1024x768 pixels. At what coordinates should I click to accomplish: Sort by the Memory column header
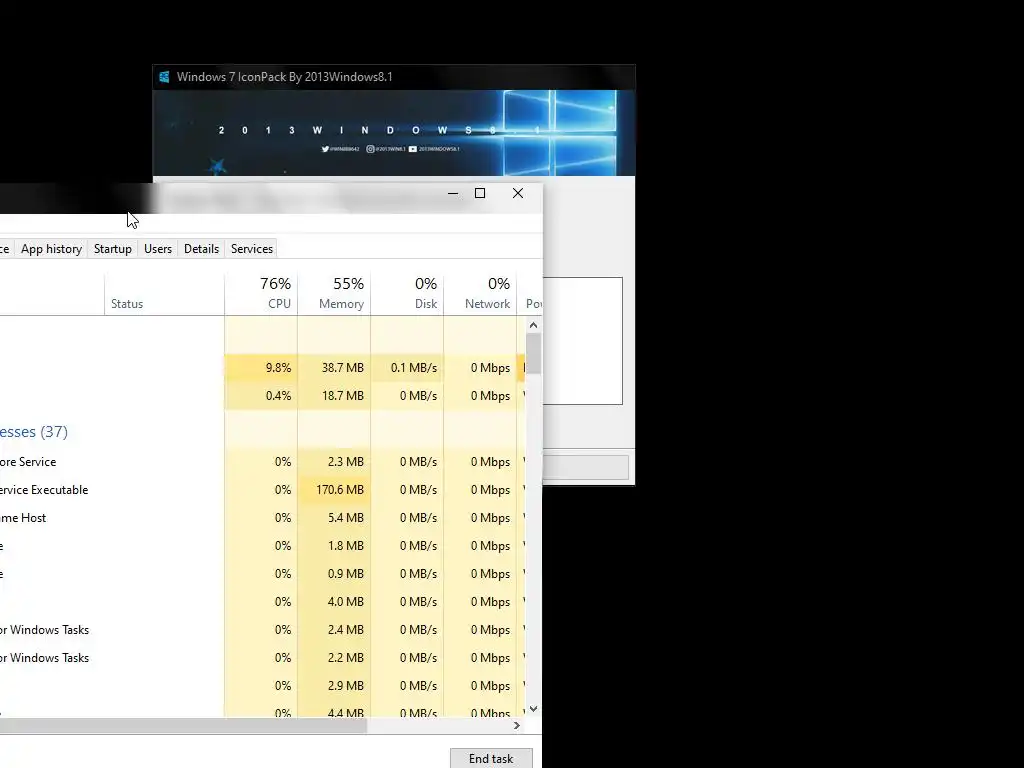[334, 293]
